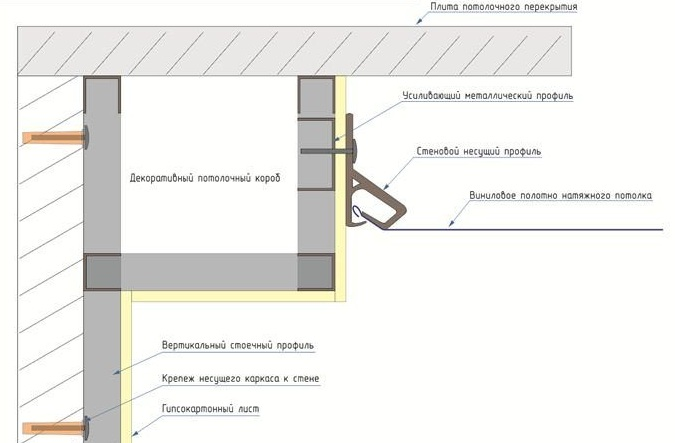Click the "Крепеж несущего каркаса к стене" label
The image size is (675, 443).
pyautogui.click(x=240, y=379)
